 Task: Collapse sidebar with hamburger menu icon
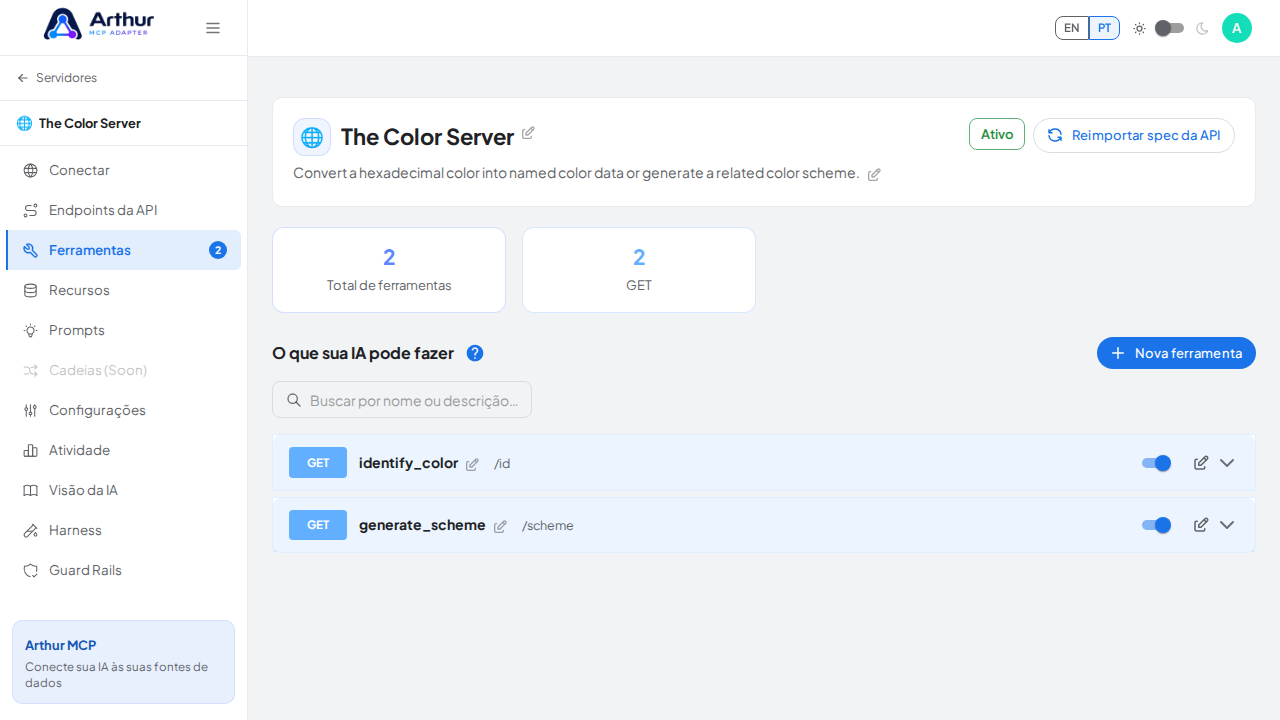pos(213,28)
